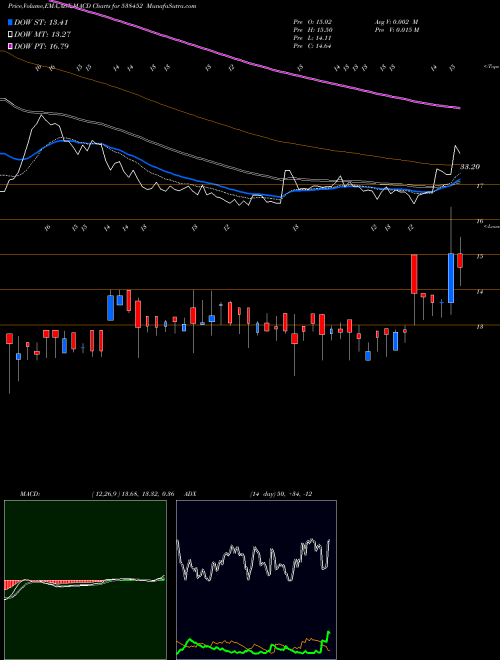Select the DOW MT: 13.27 label

point(42,35)
